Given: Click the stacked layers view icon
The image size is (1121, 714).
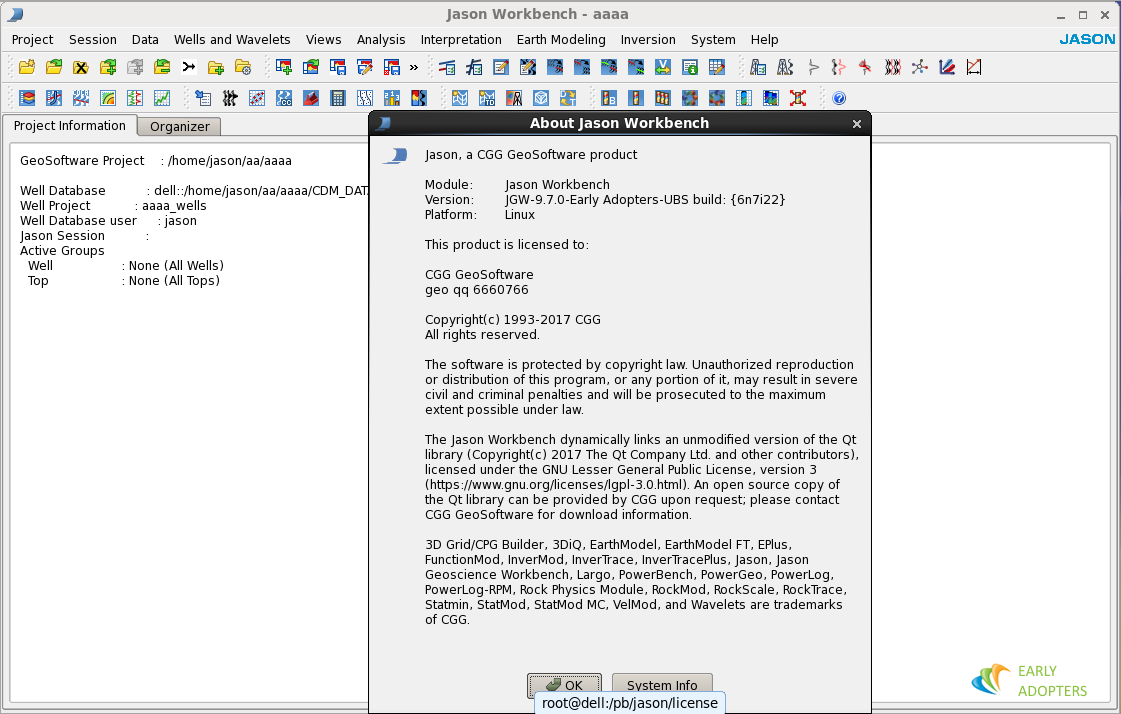Looking at the screenshot, I should [27, 98].
